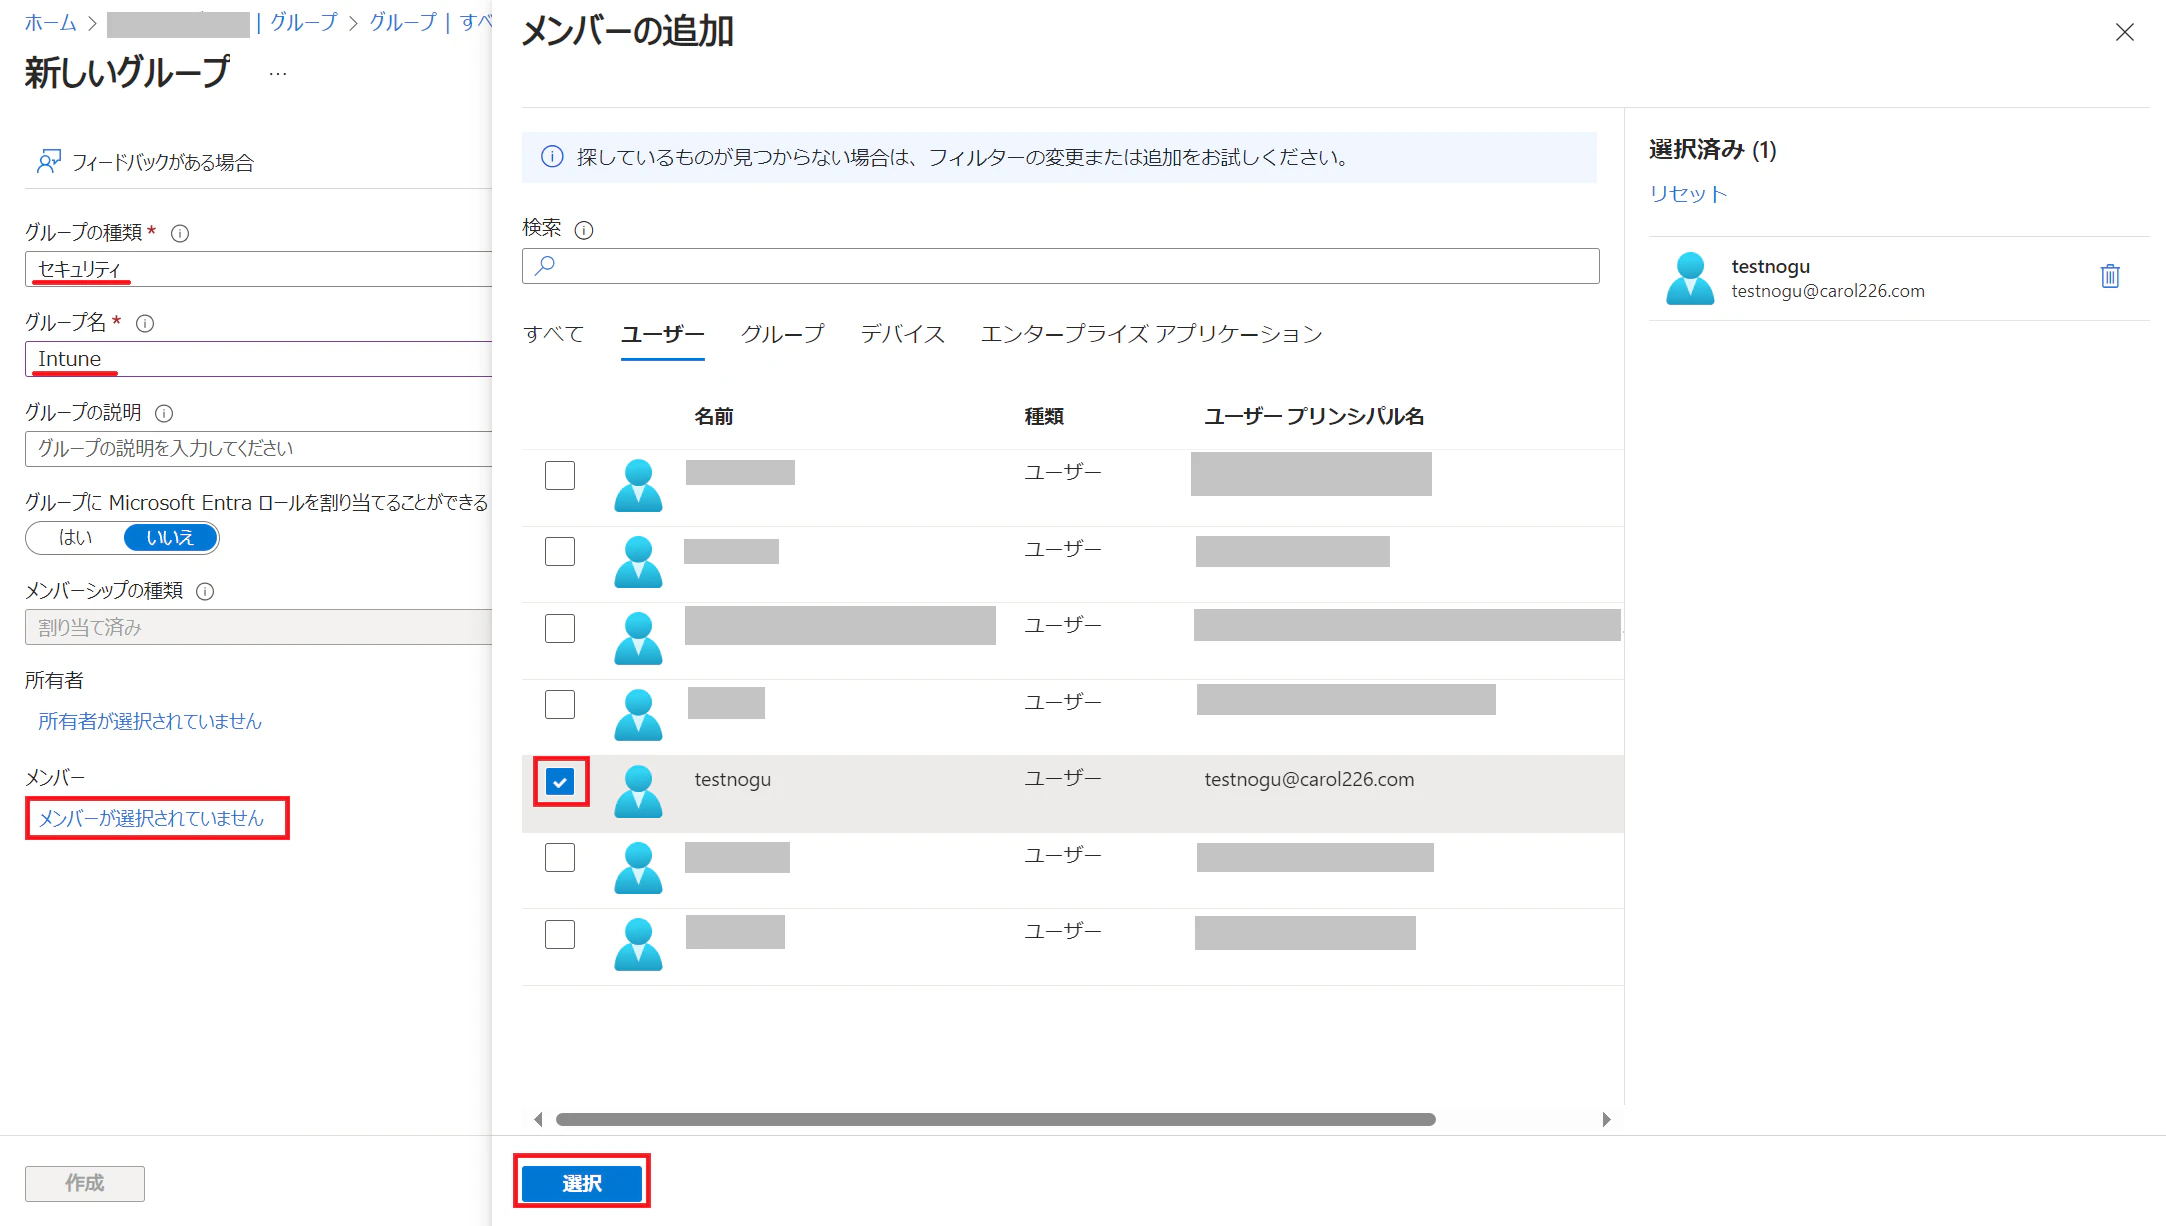
Task: Click the メンバーが選択されていません link
Action: coord(151,818)
